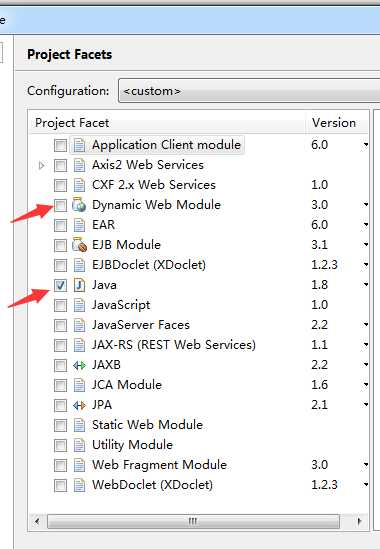Enable the Dynamic Web Module checkbox

60,206
